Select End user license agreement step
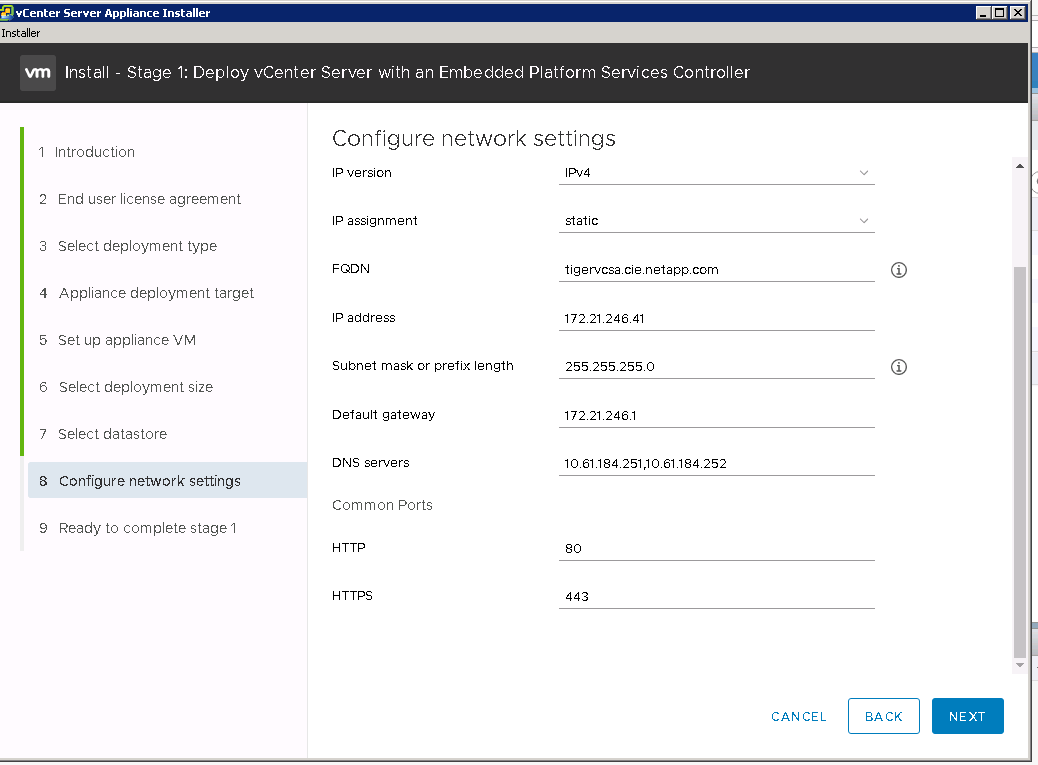 pos(149,199)
